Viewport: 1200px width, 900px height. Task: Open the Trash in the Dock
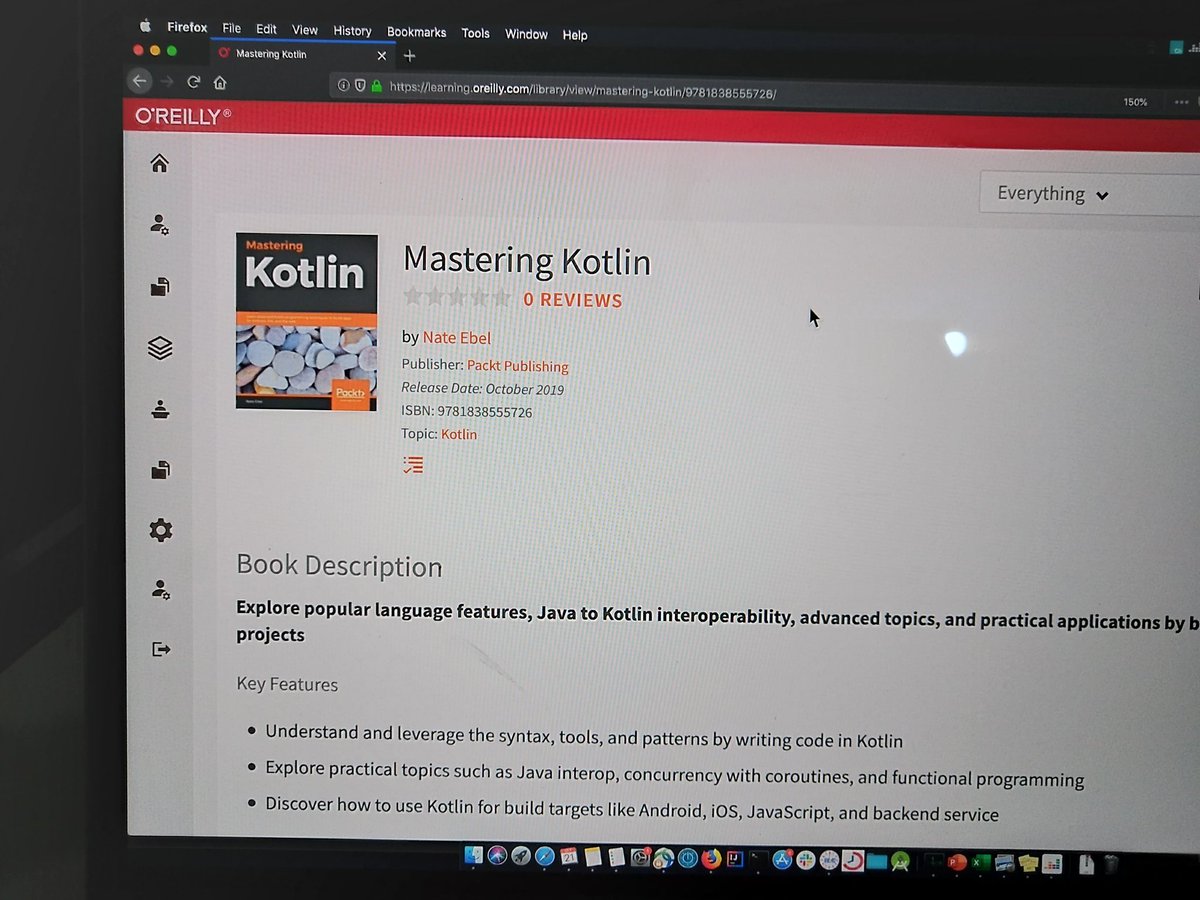click(x=1111, y=862)
